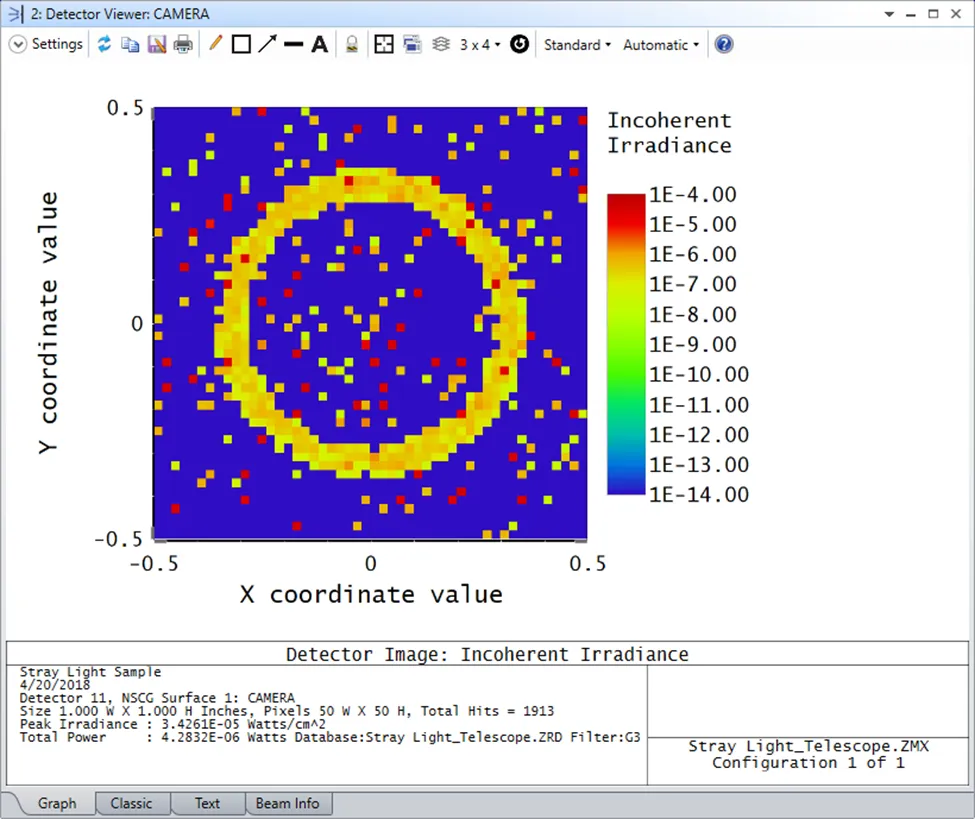Open the Beam Info tab
The width and height of the screenshot is (975, 819).
287,803
